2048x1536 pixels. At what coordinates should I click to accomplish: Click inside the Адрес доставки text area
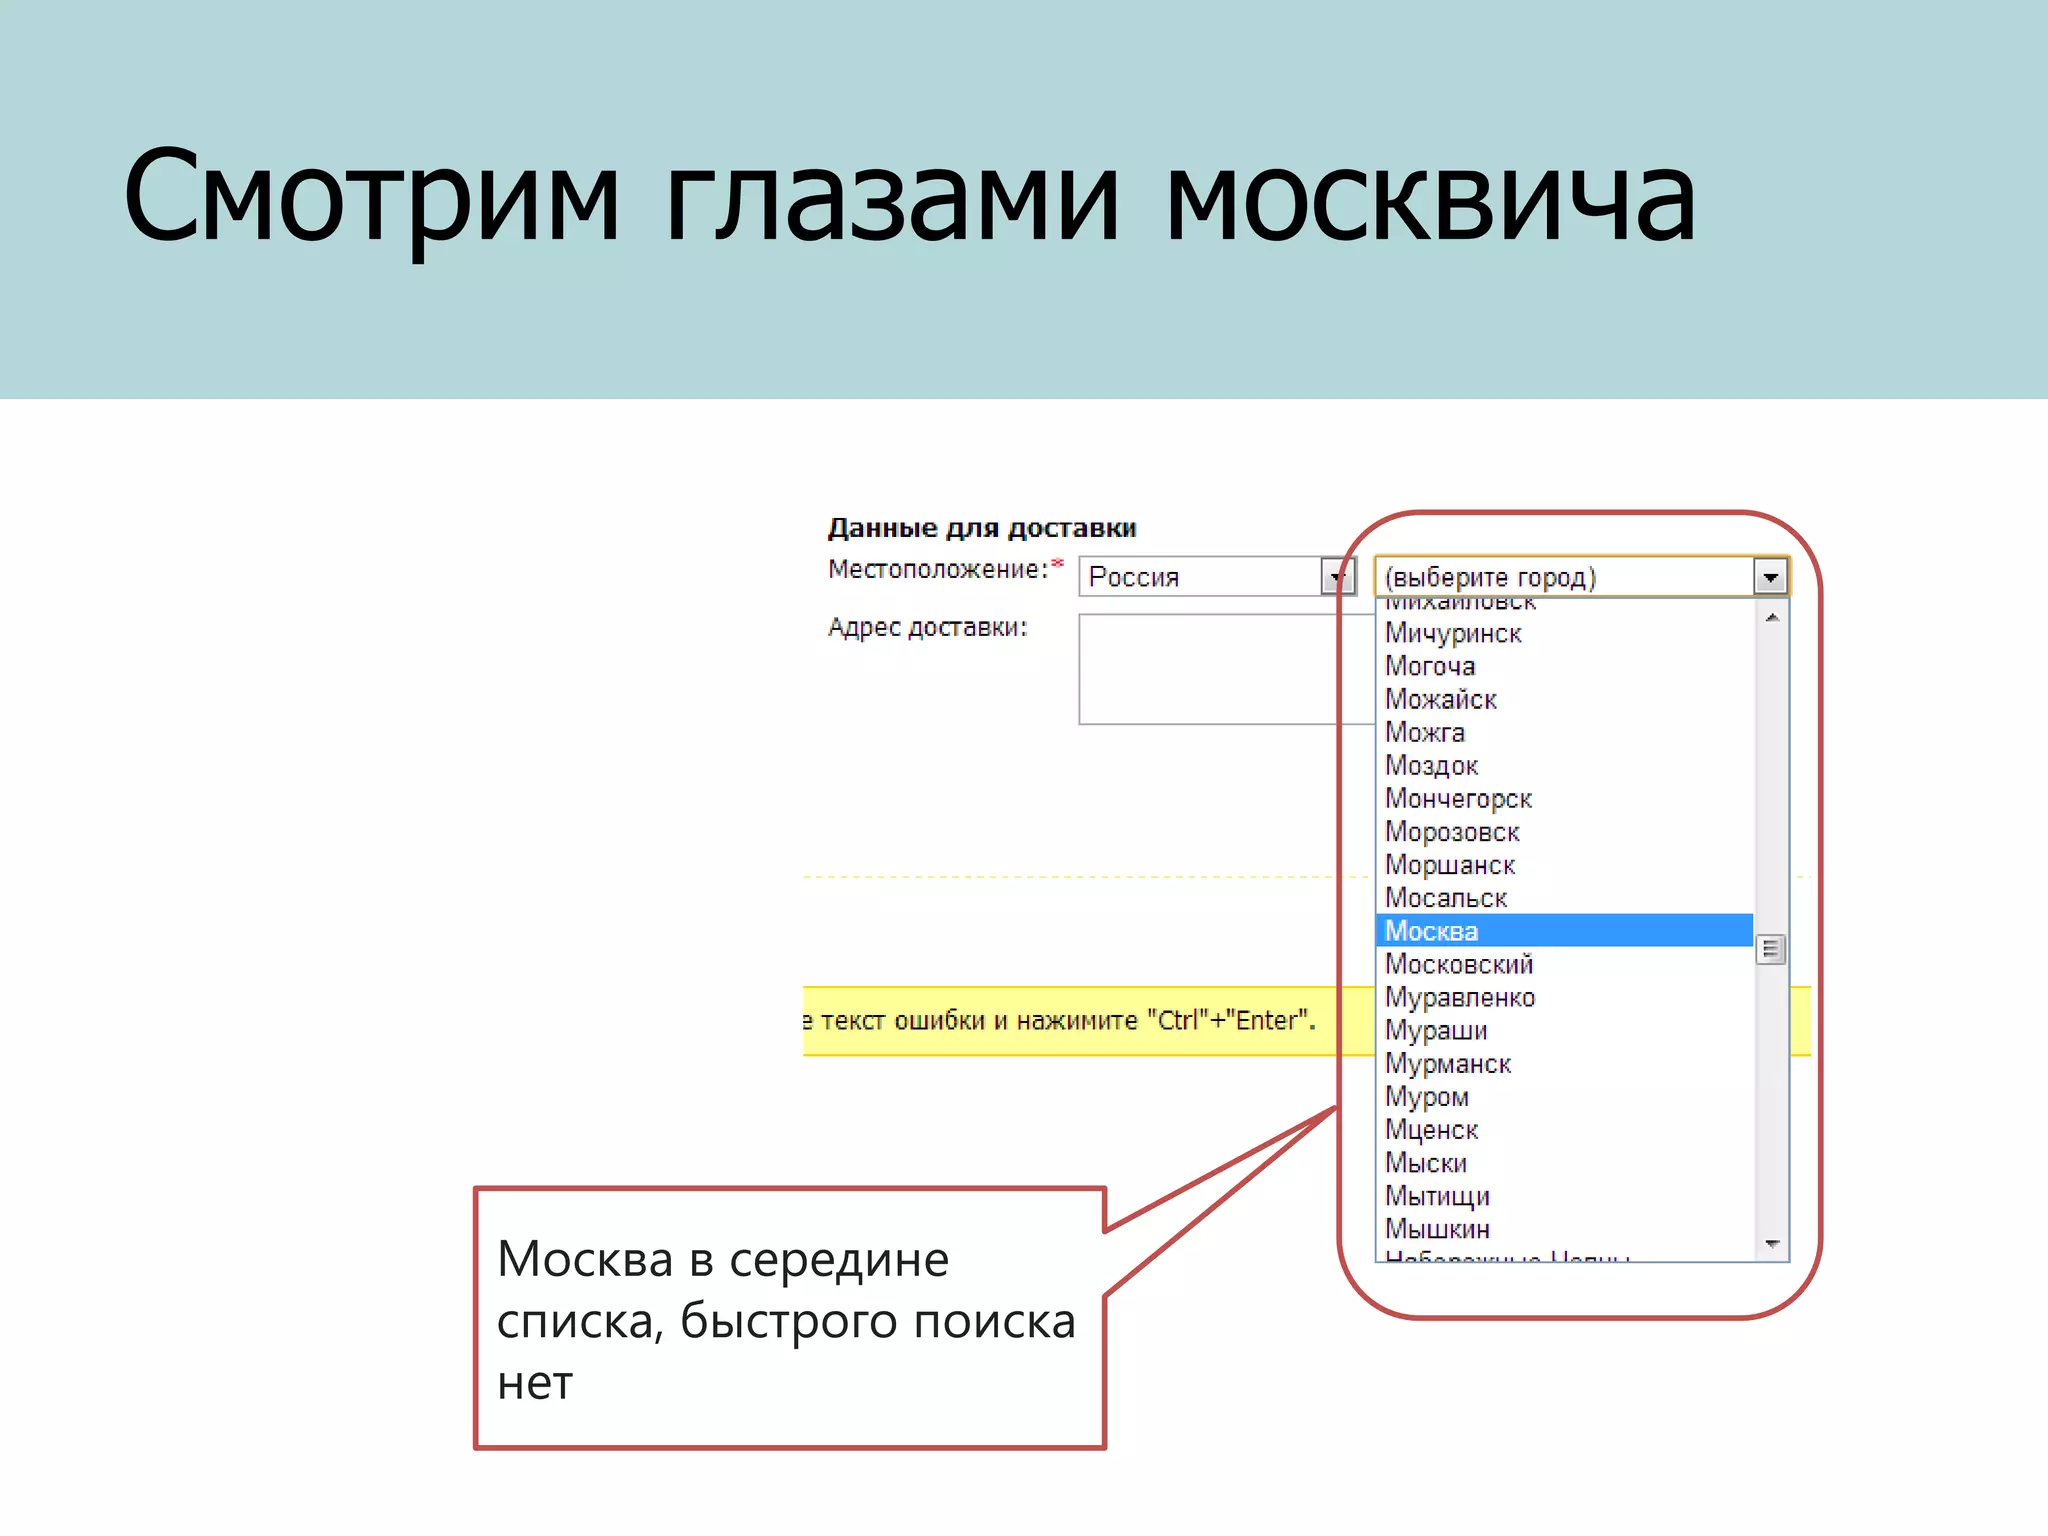(x=1226, y=669)
